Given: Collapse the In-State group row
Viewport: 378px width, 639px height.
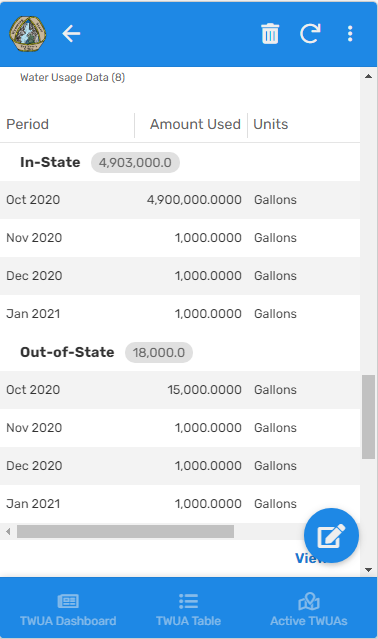Looking at the screenshot, I should pos(180,162).
